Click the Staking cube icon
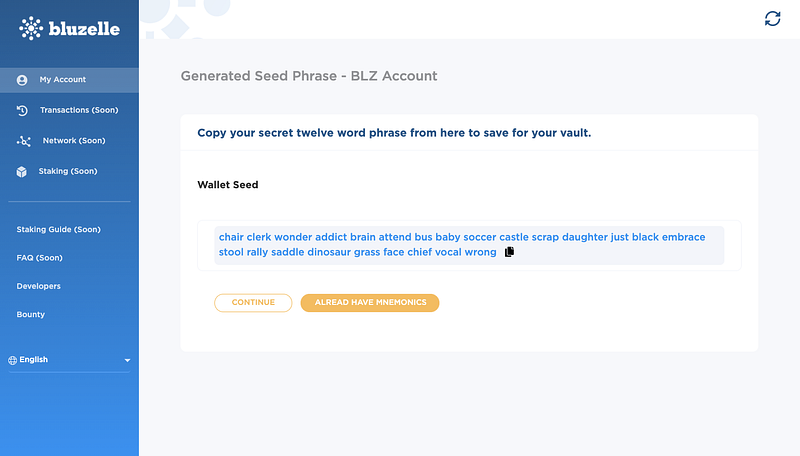This screenshot has width=800, height=456. tap(22, 172)
